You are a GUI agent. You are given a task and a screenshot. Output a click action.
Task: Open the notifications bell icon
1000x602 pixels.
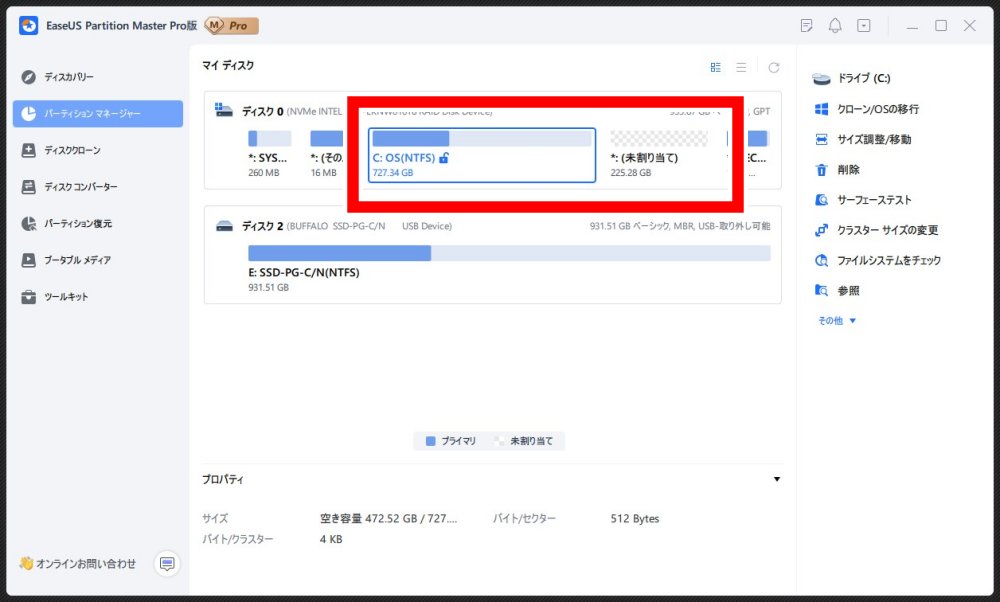tap(835, 26)
